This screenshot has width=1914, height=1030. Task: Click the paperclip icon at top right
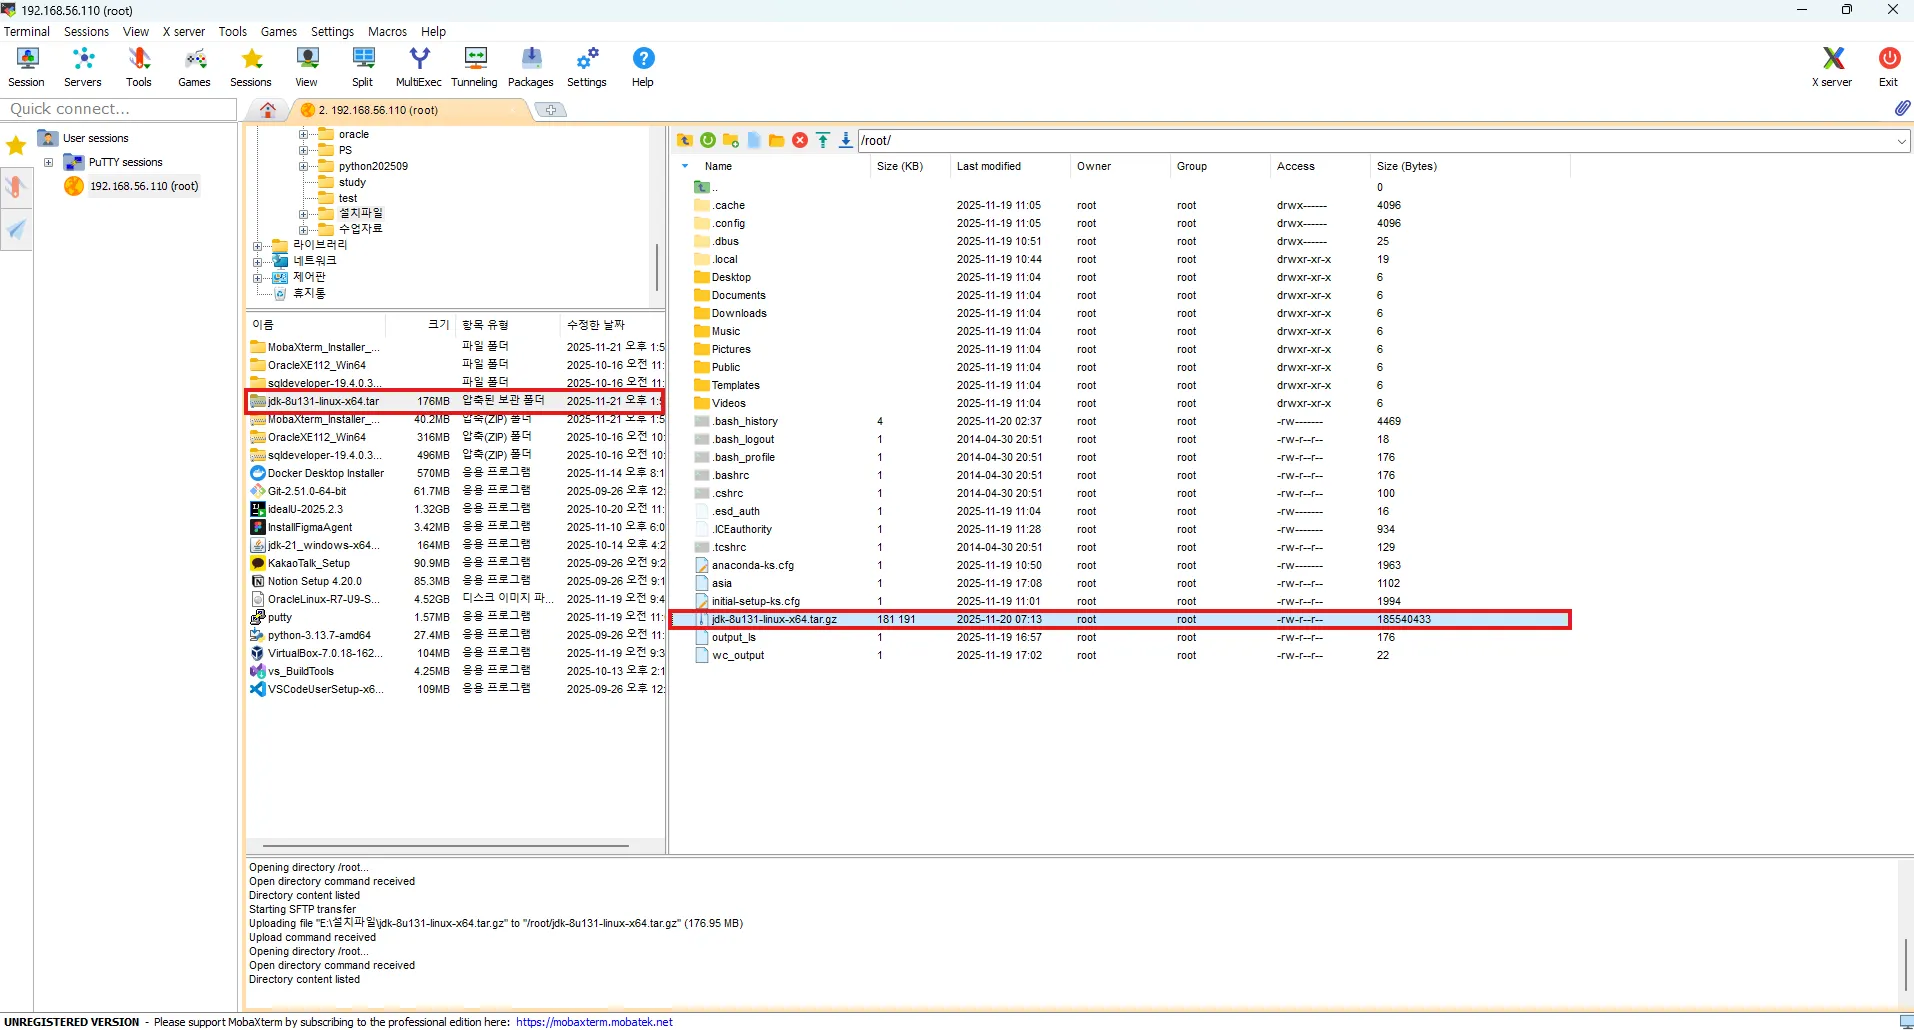pyautogui.click(x=1902, y=108)
